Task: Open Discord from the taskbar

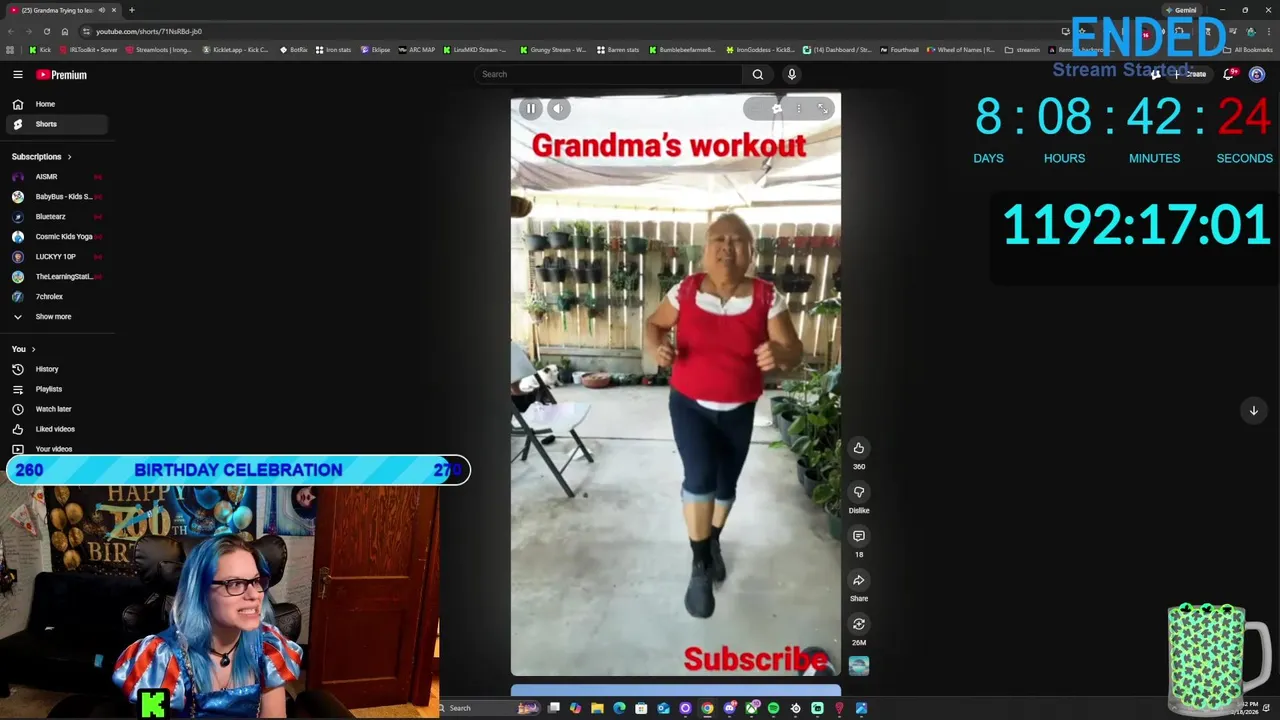Action: point(730,708)
